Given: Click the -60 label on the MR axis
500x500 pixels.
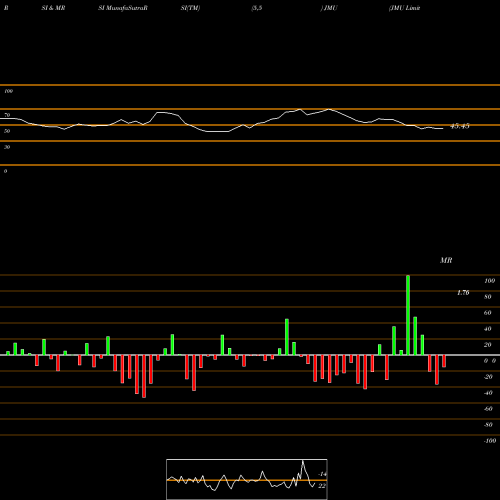Looking at the screenshot, I should click(x=488, y=409).
